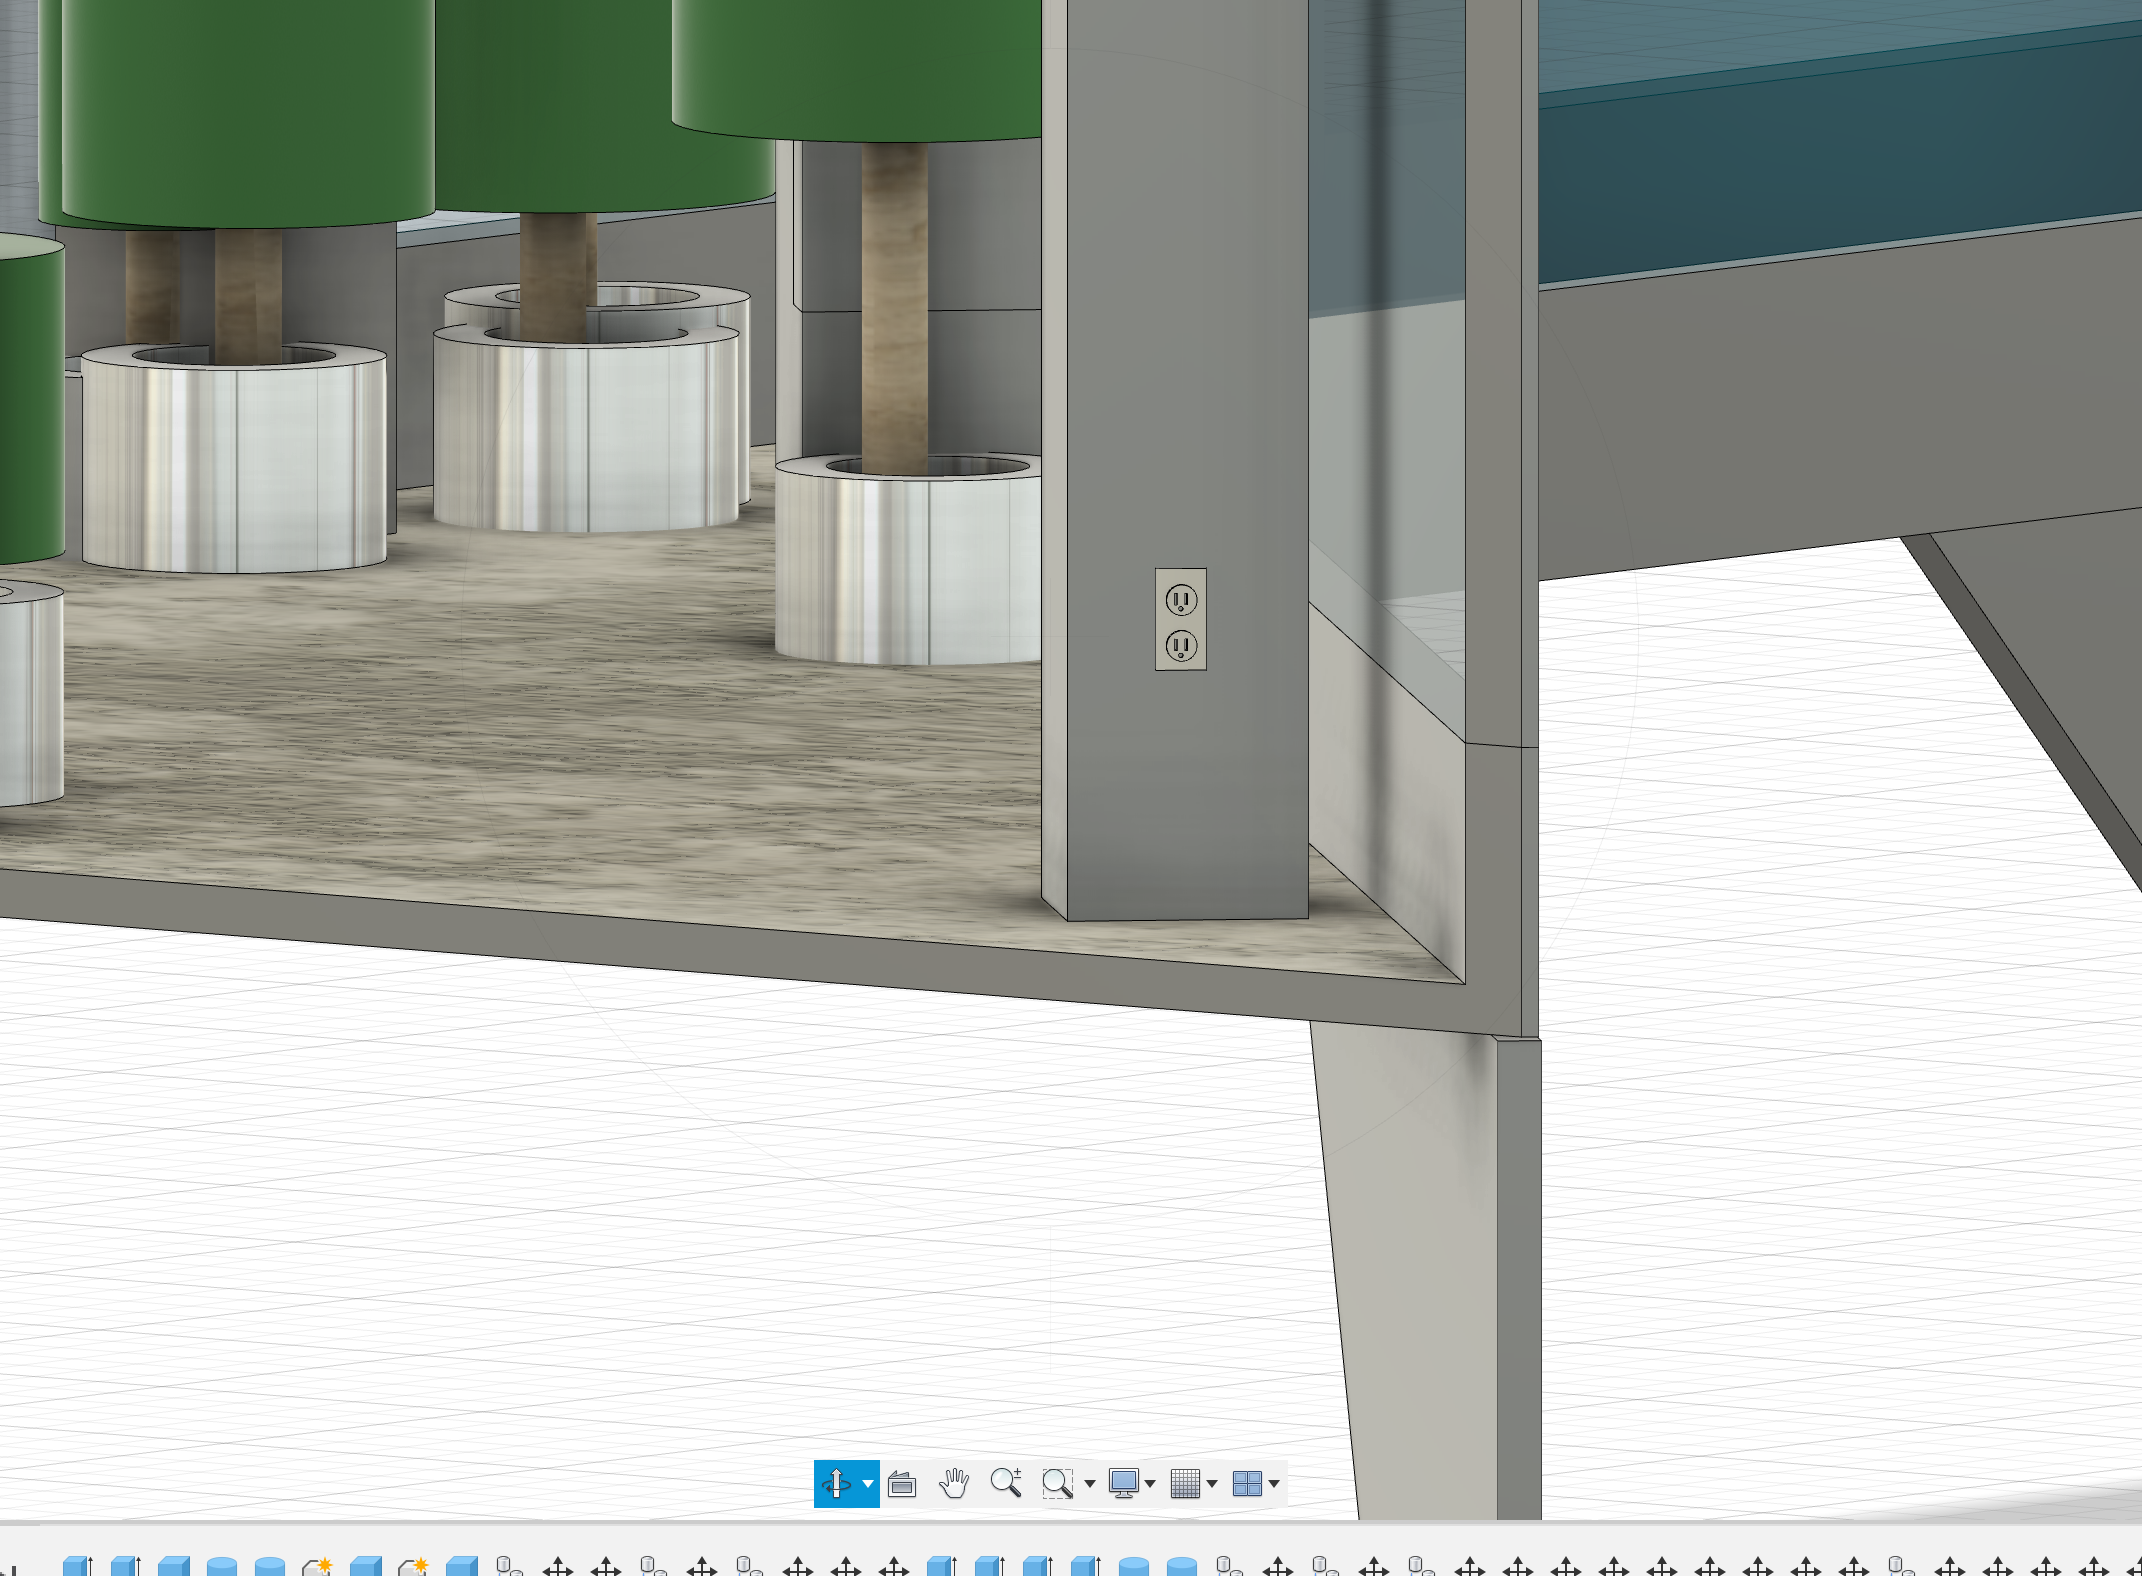The image size is (2142, 1576).
Task: Select the first cylinder feature in timeline
Action: click(222, 1566)
